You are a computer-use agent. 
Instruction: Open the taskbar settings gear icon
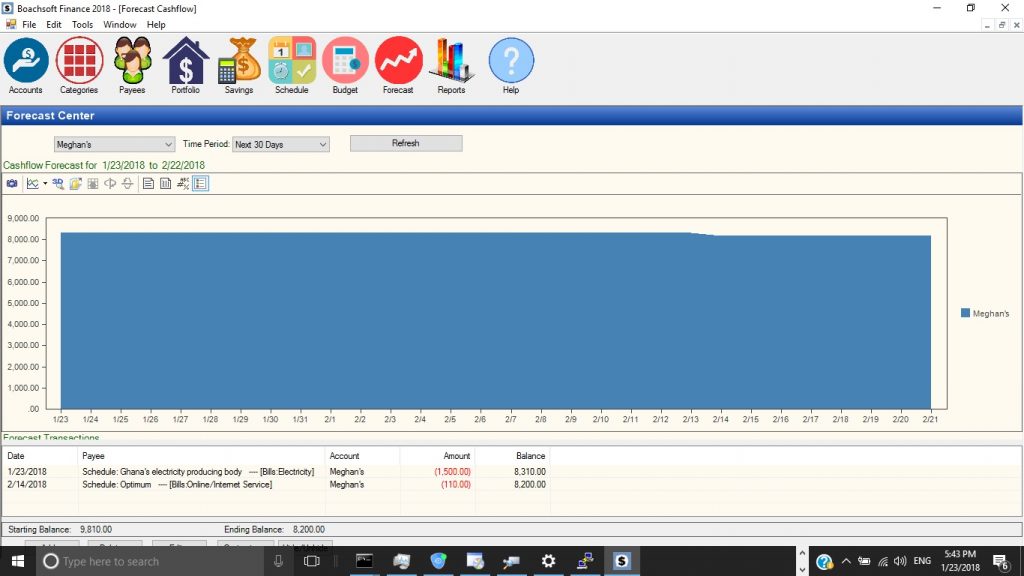(x=549, y=561)
